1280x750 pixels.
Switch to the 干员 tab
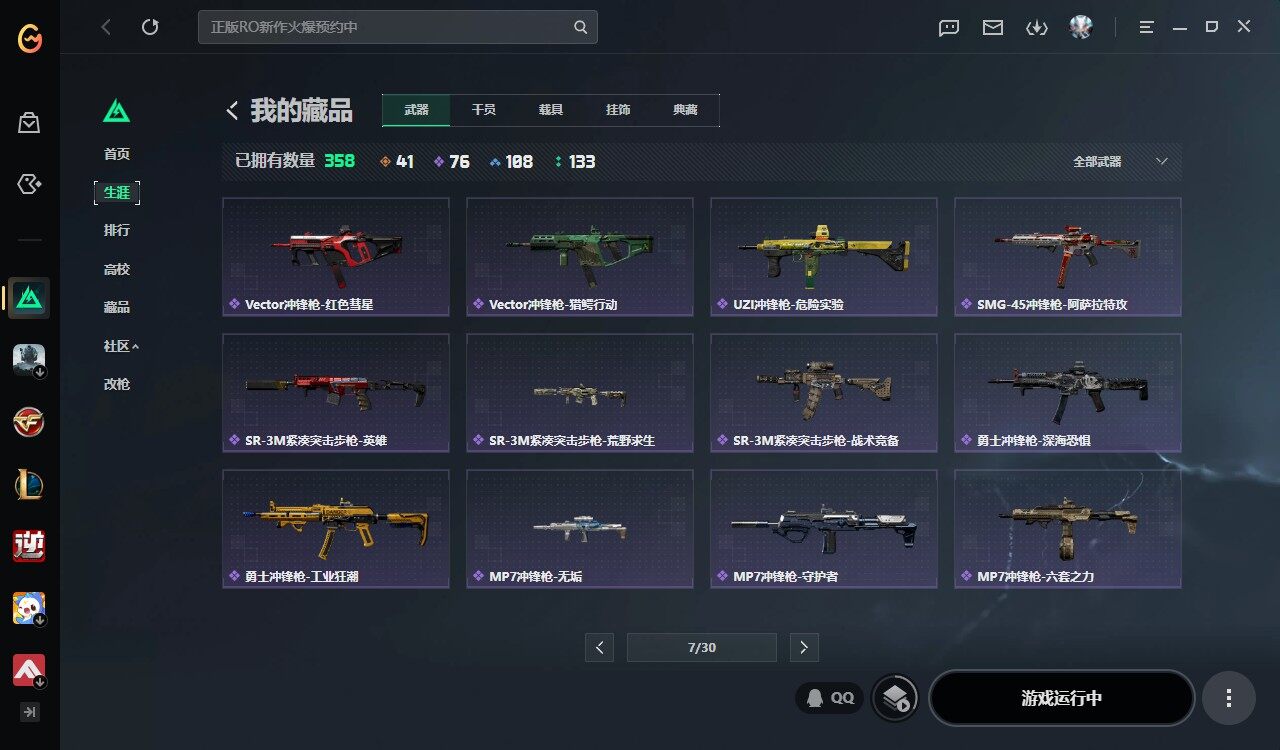[484, 110]
